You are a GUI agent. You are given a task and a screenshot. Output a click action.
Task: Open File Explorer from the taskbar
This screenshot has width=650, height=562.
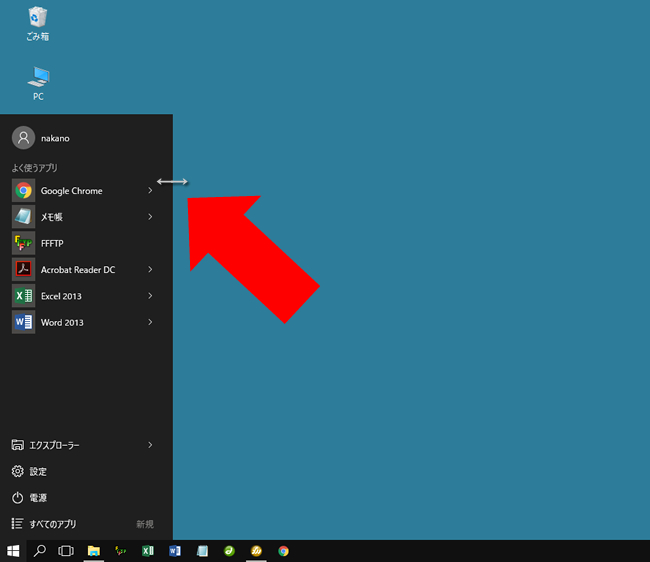(94, 551)
